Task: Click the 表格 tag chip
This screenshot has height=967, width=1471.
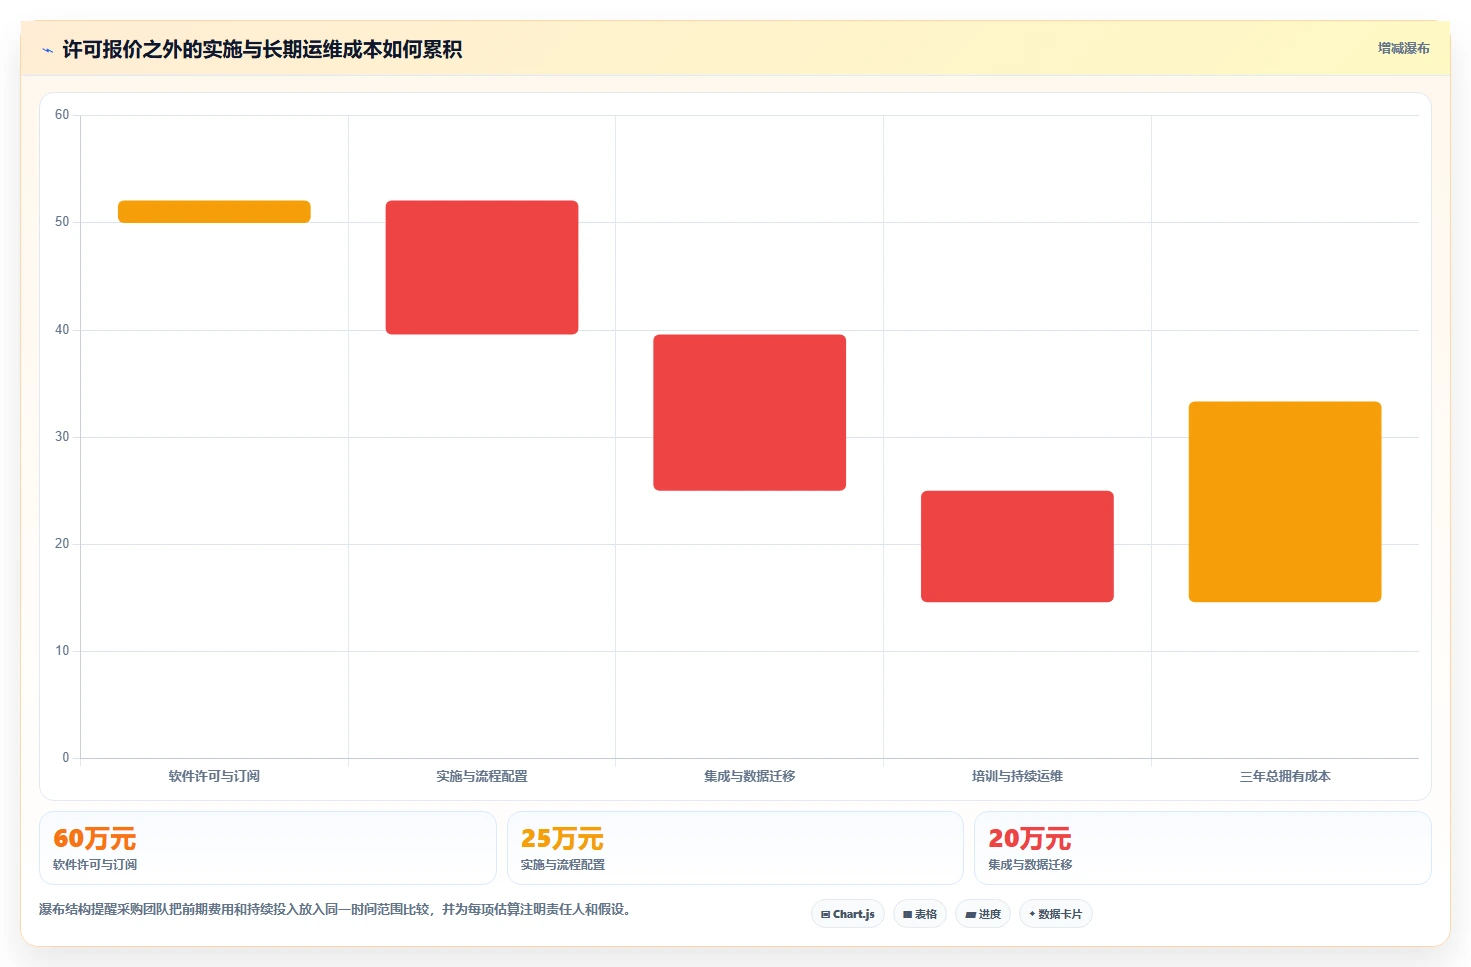Action: 920,914
